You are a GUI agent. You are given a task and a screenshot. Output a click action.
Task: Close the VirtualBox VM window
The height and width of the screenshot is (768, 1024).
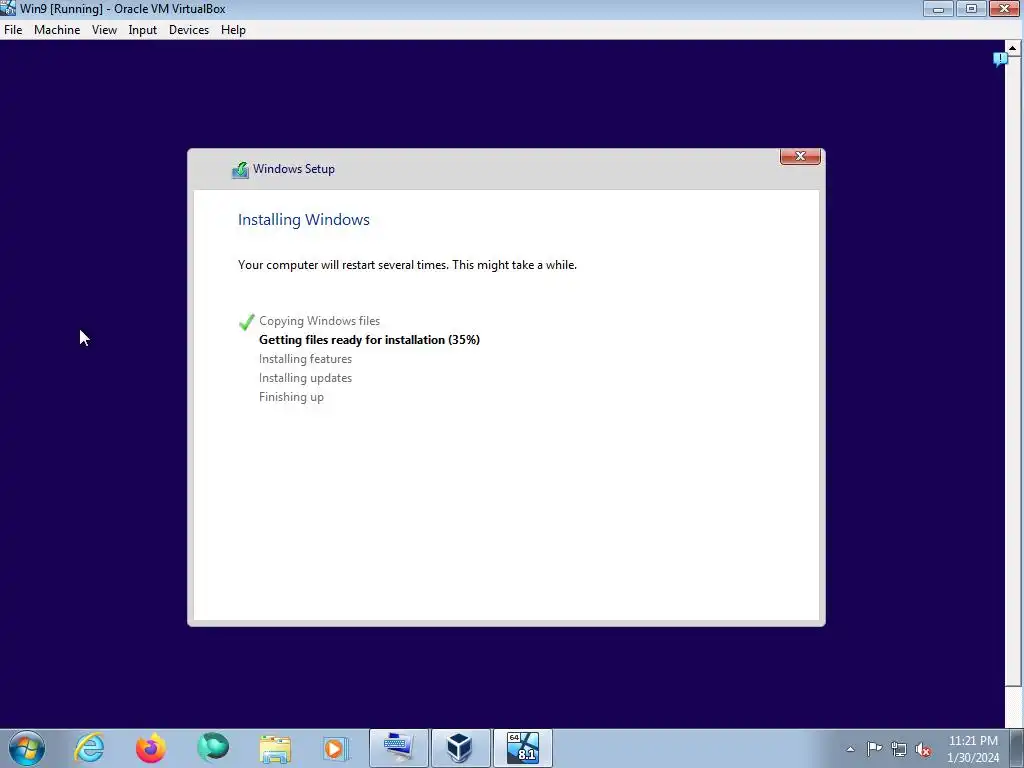pyautogui.click(x=1004, y=8)
